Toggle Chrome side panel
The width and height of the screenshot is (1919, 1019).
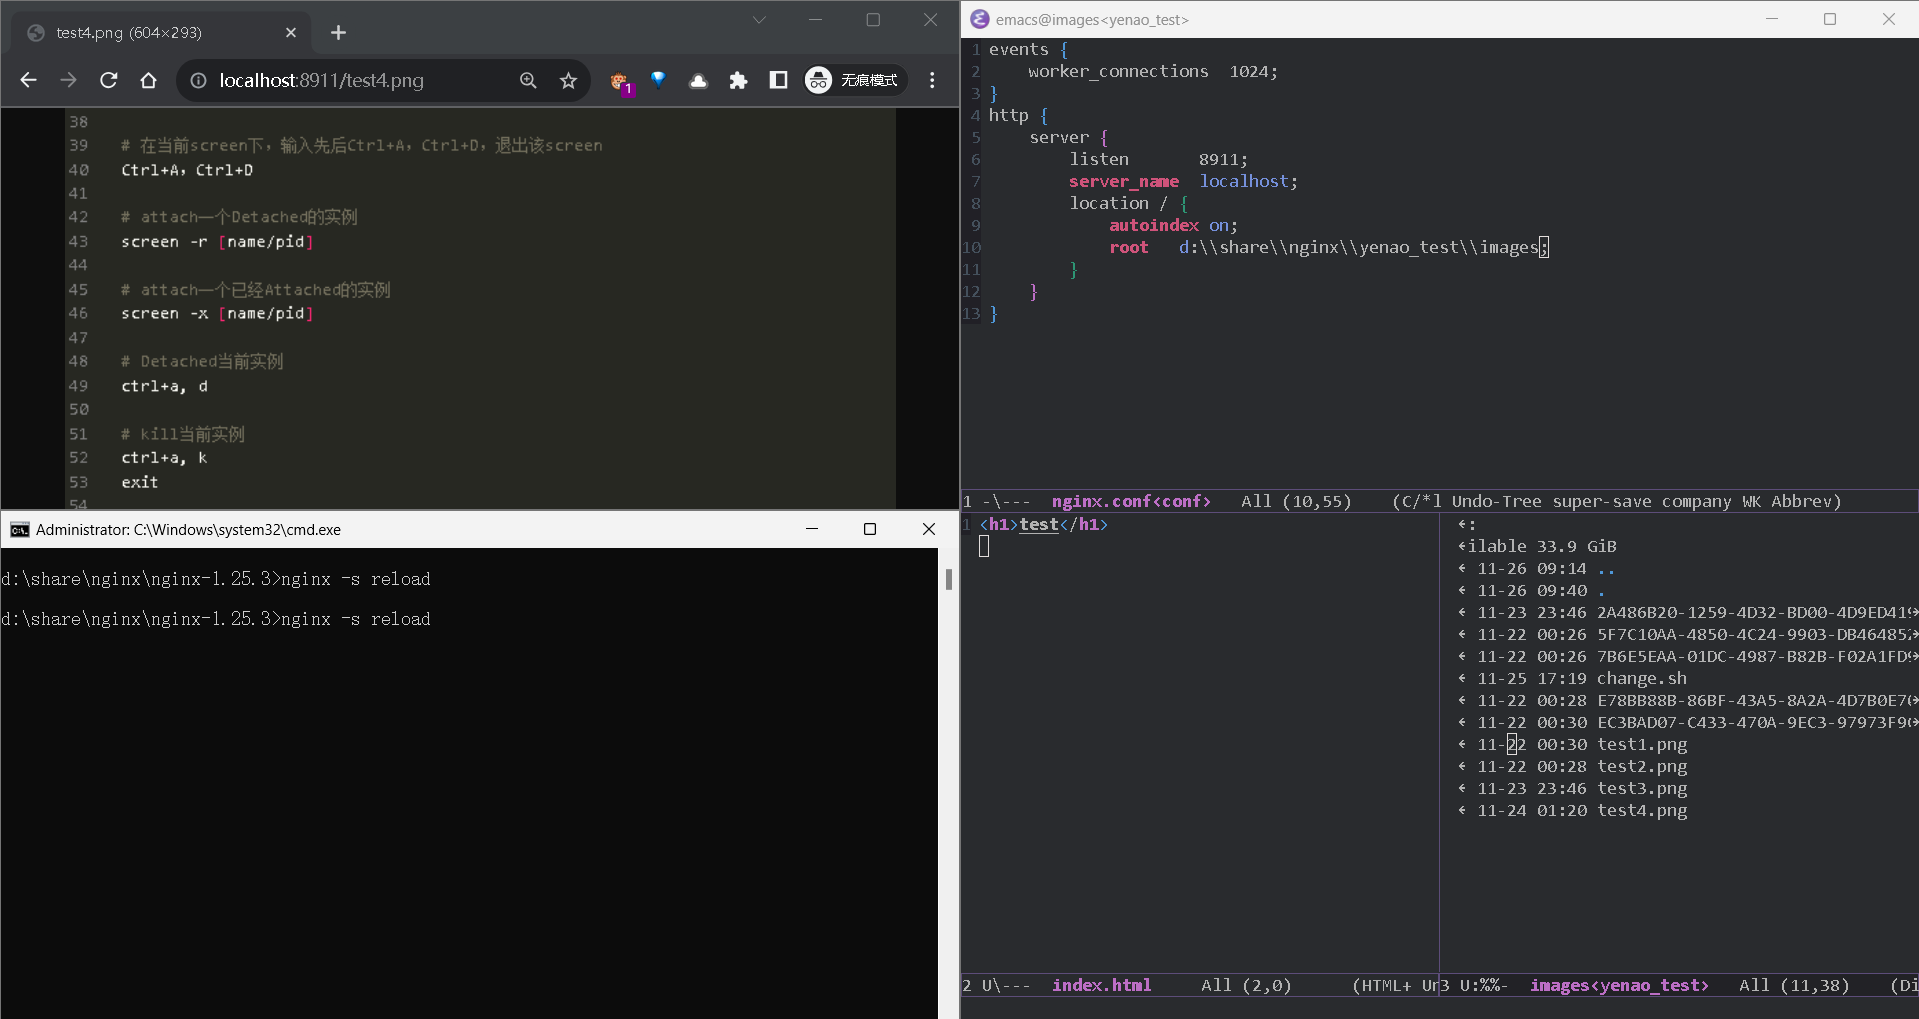click(778, 80)
